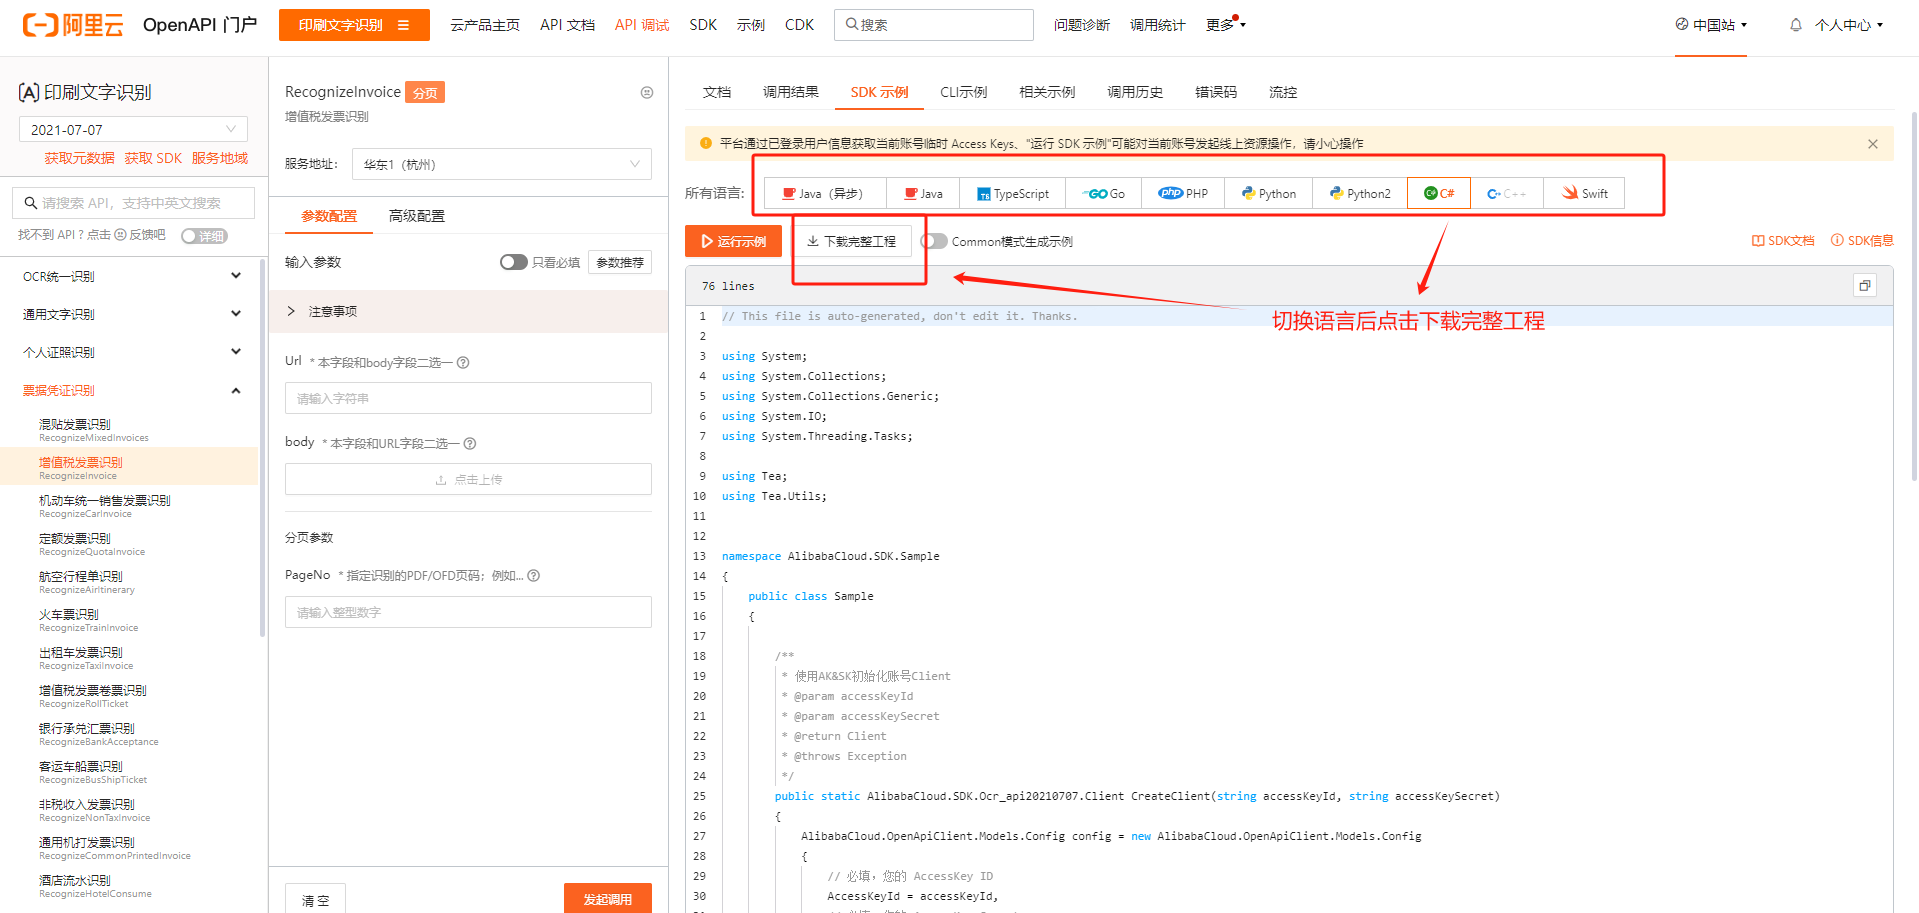This screenshot has width=1919, height=913.
Task: Open the 2021-07-07 version dropdown
Action: point(133,129)
